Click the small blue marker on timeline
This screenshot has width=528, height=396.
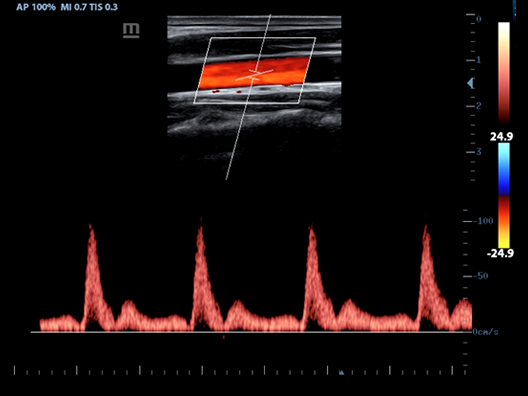point(341,372)
